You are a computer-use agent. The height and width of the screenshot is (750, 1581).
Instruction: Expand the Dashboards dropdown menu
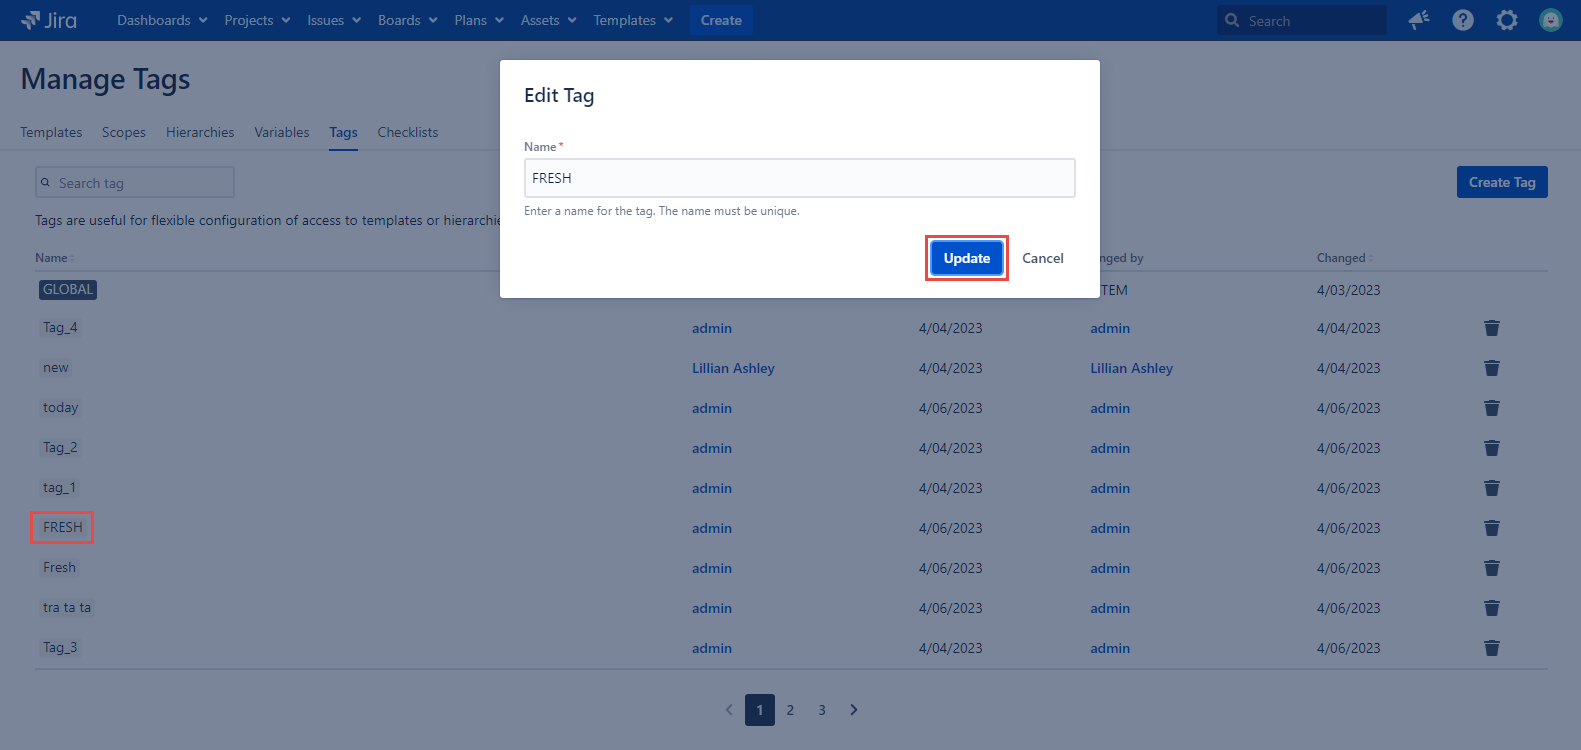pyautogui.click(x=162, y=20)
